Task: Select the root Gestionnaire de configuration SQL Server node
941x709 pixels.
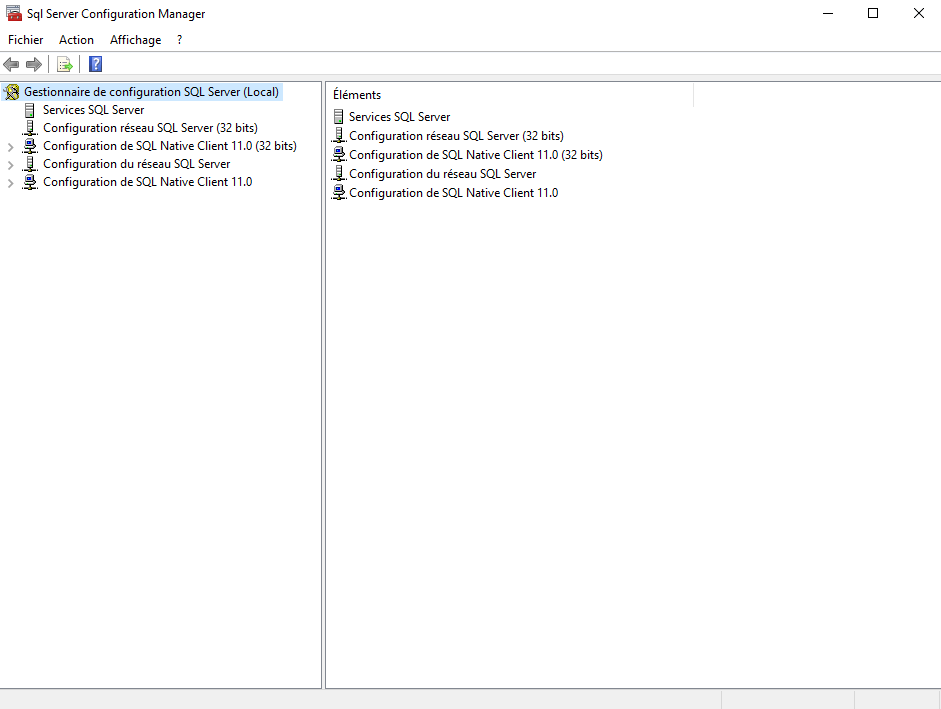Action: tap(151, 92)
